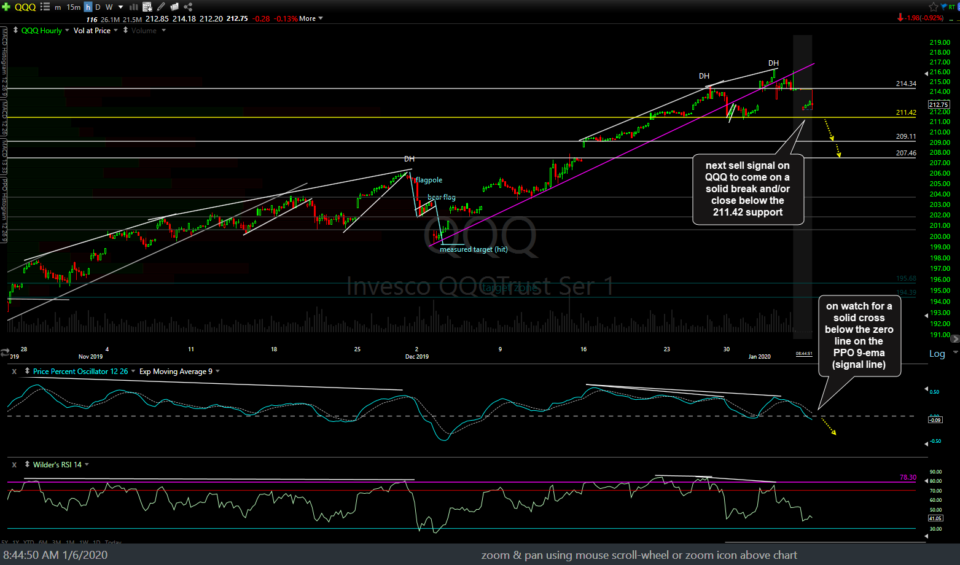Click the move handle of Price Percent Oscillator
This screenshot has height=565, width=960.
pos(27,371)
